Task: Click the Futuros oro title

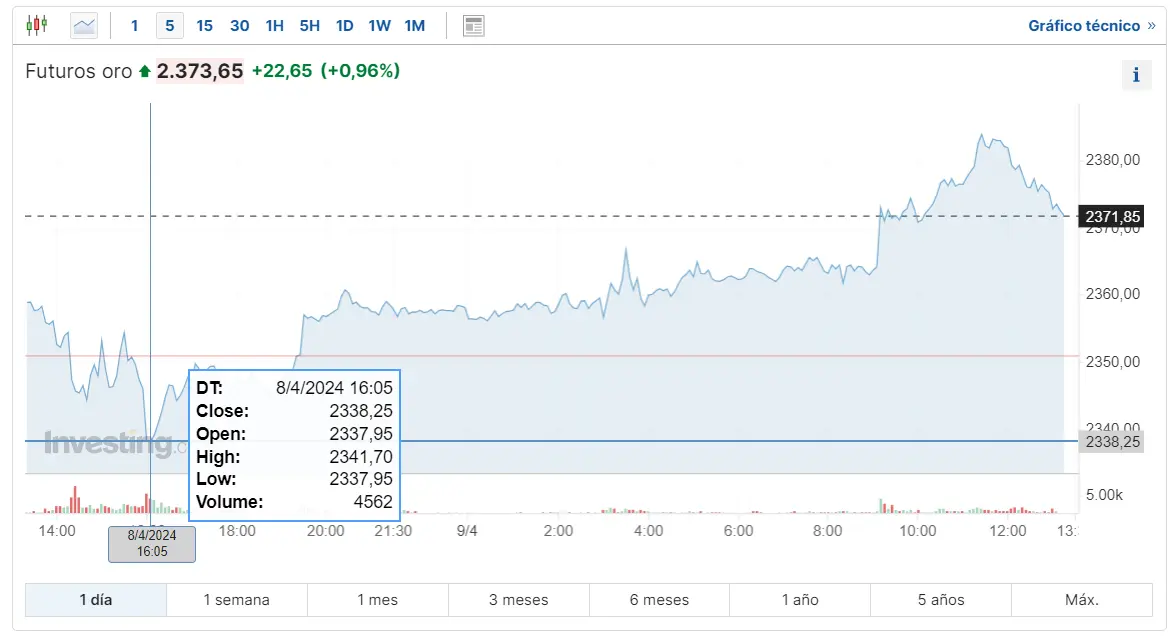Action: click(x=78, y=72)
